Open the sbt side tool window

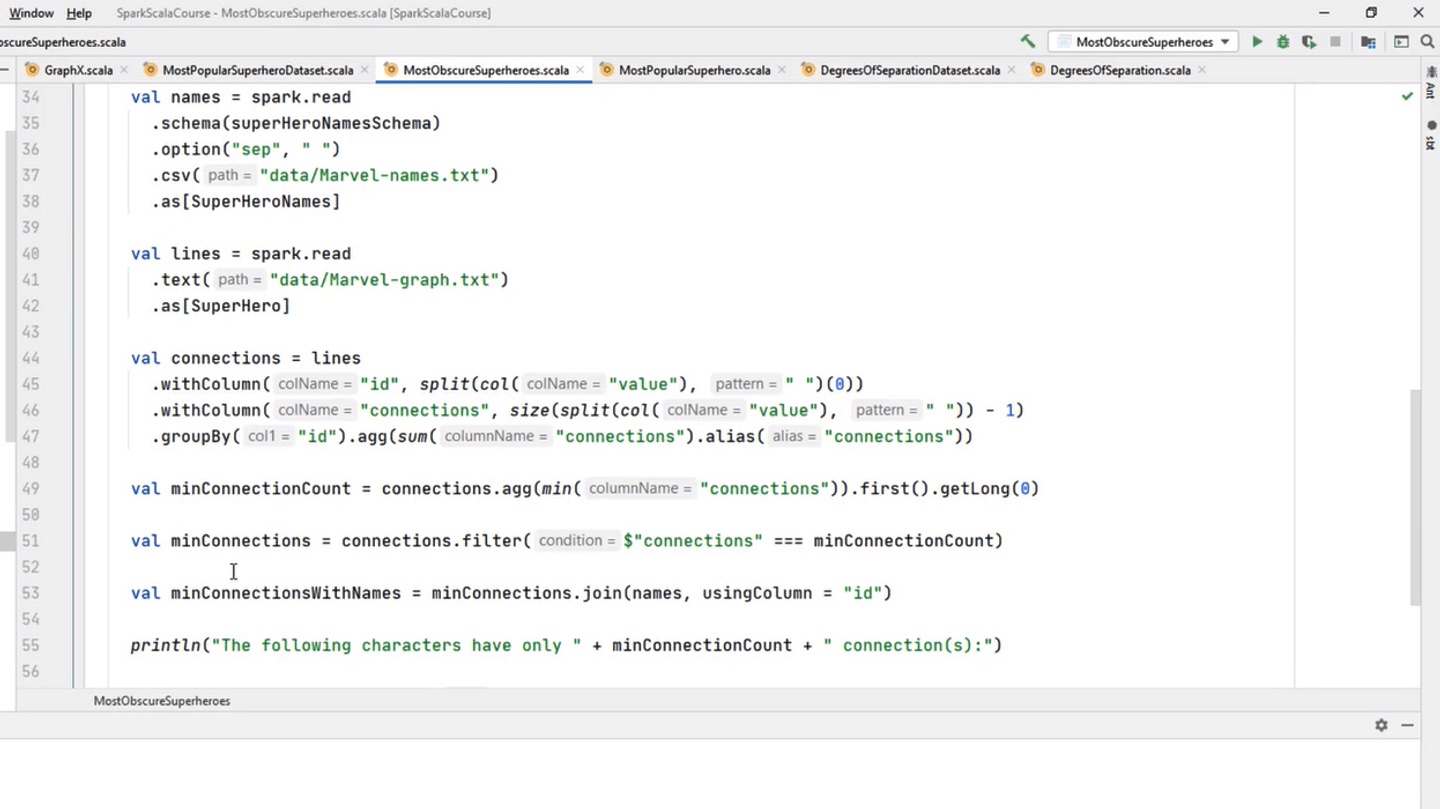point(1431,136)
